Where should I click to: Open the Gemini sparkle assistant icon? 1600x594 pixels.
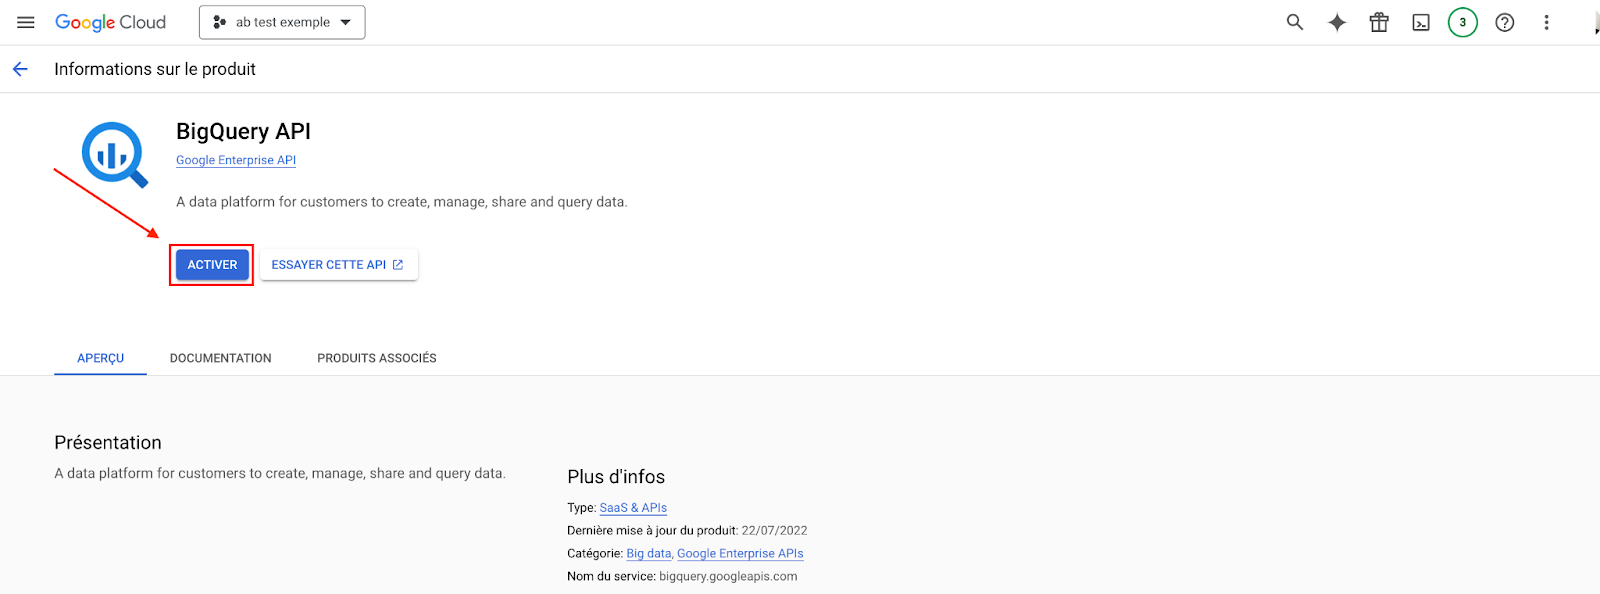[1337, 22]
